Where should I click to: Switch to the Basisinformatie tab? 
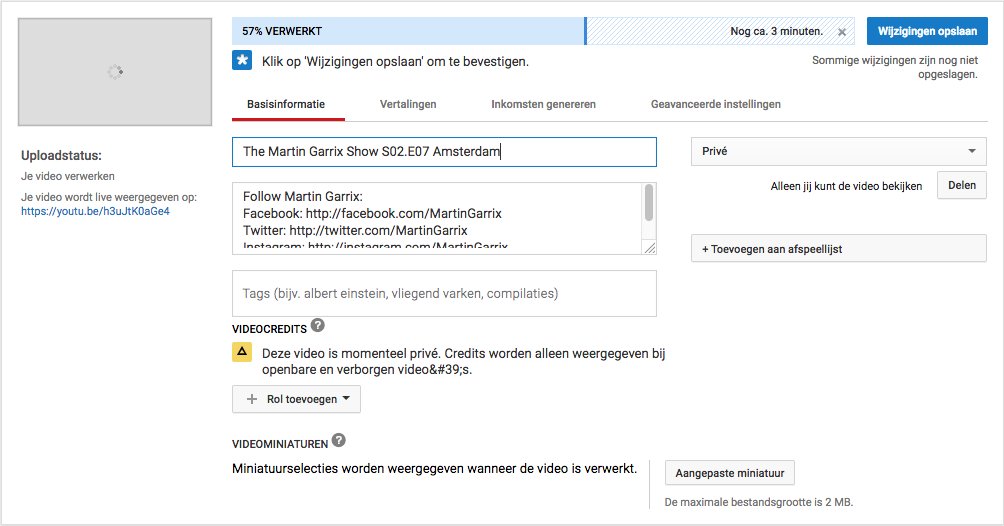coord(286,104)
